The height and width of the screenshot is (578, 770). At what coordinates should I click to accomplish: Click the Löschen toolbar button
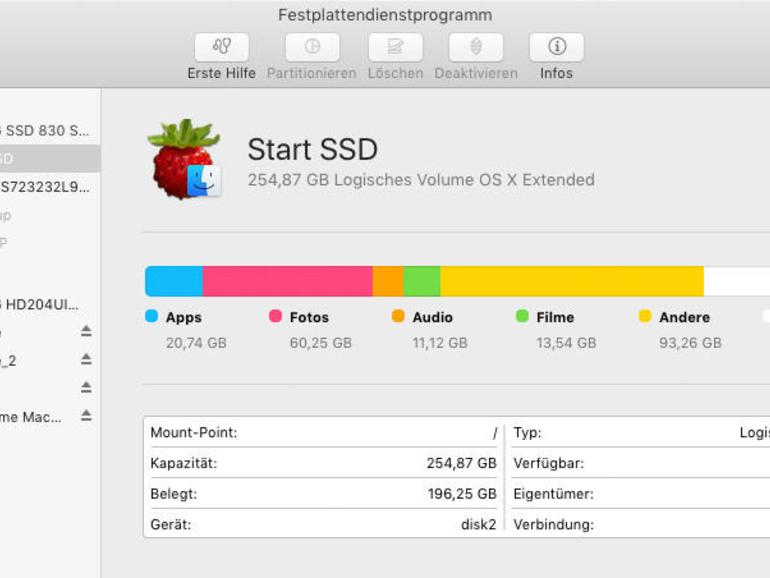395,47
